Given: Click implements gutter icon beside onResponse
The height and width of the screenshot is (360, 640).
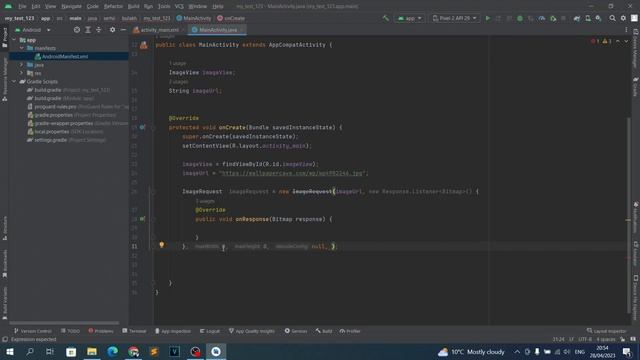Looking at the screenshot, I should [142, 219].
